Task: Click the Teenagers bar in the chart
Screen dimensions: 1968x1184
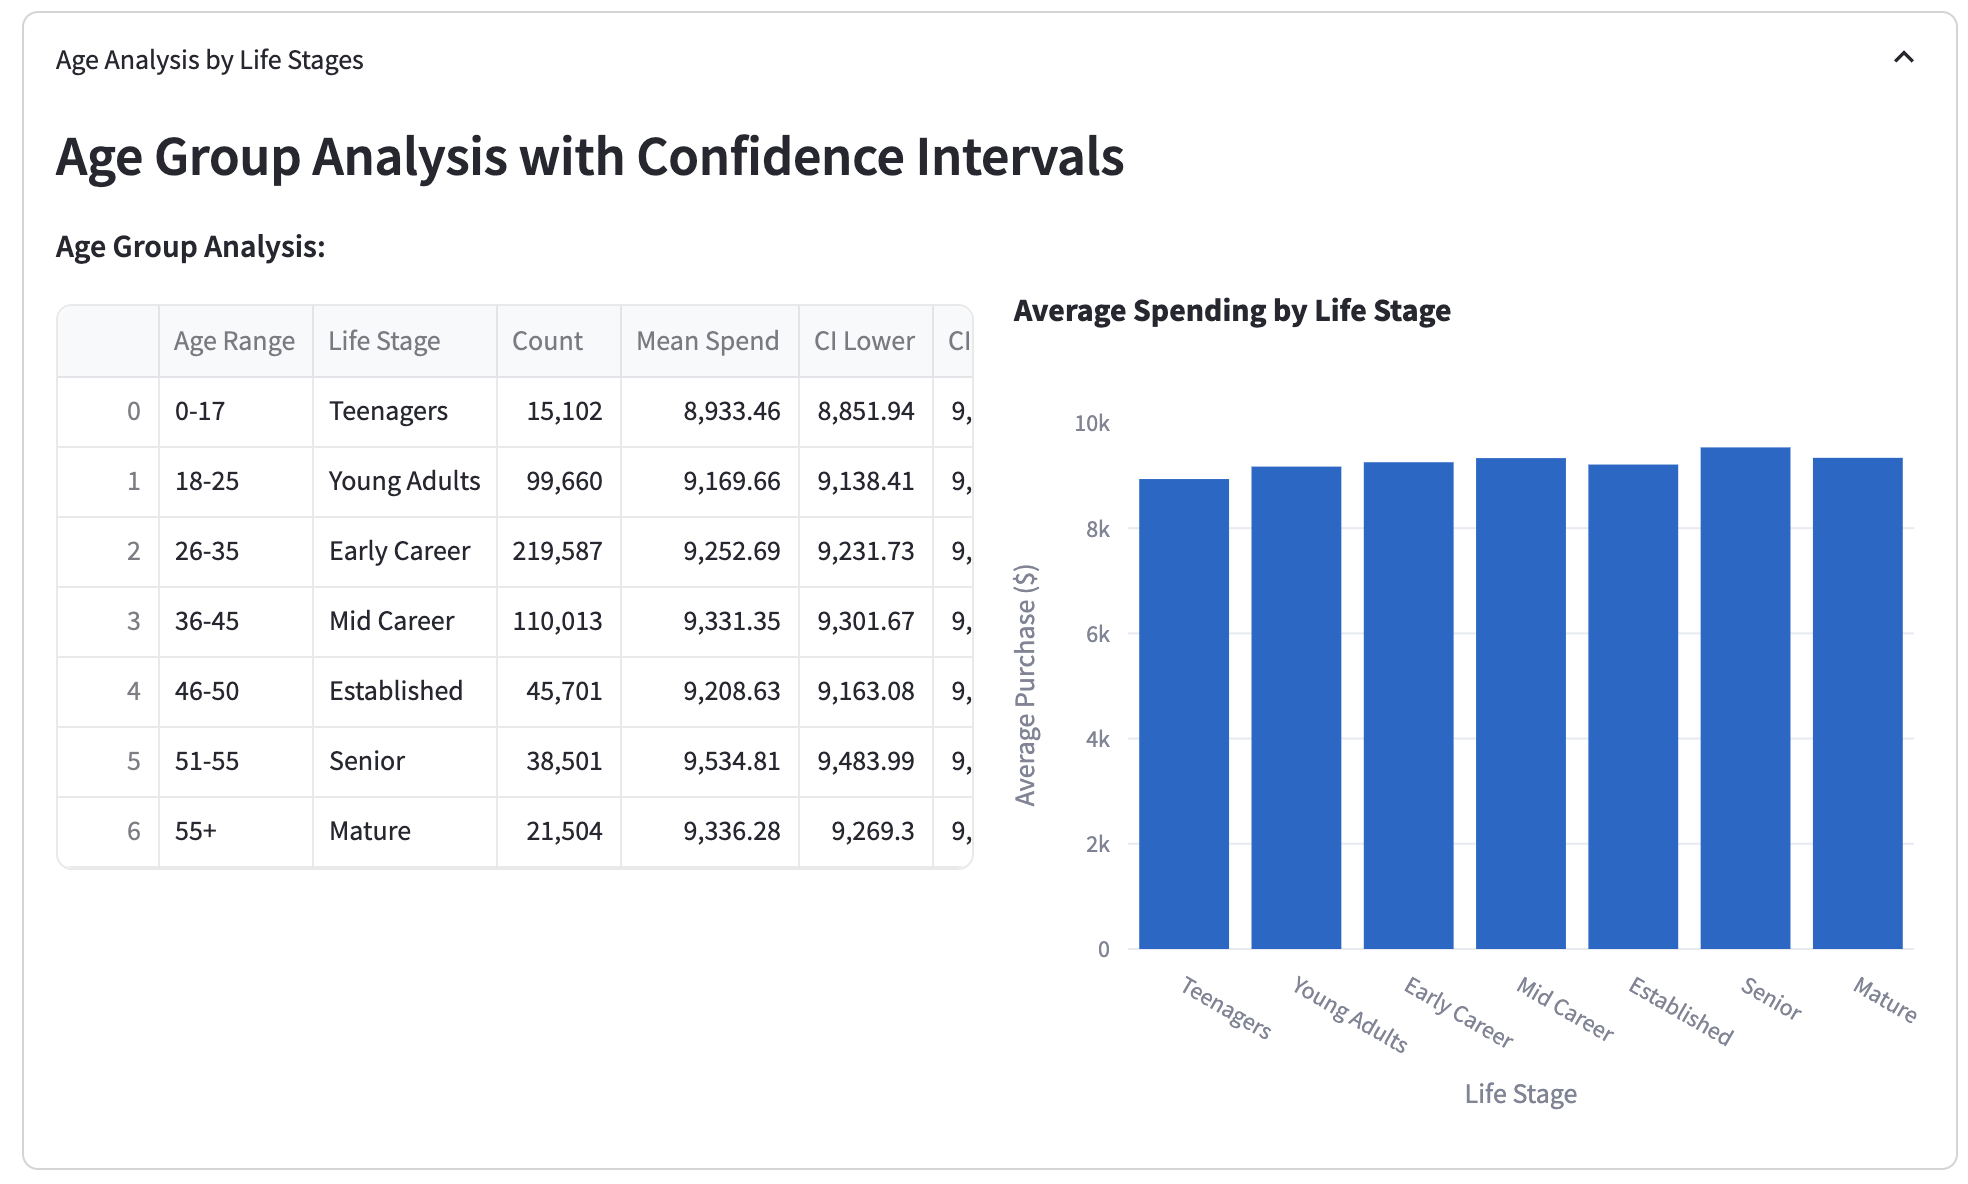Action: click(x=1184, y=713)
